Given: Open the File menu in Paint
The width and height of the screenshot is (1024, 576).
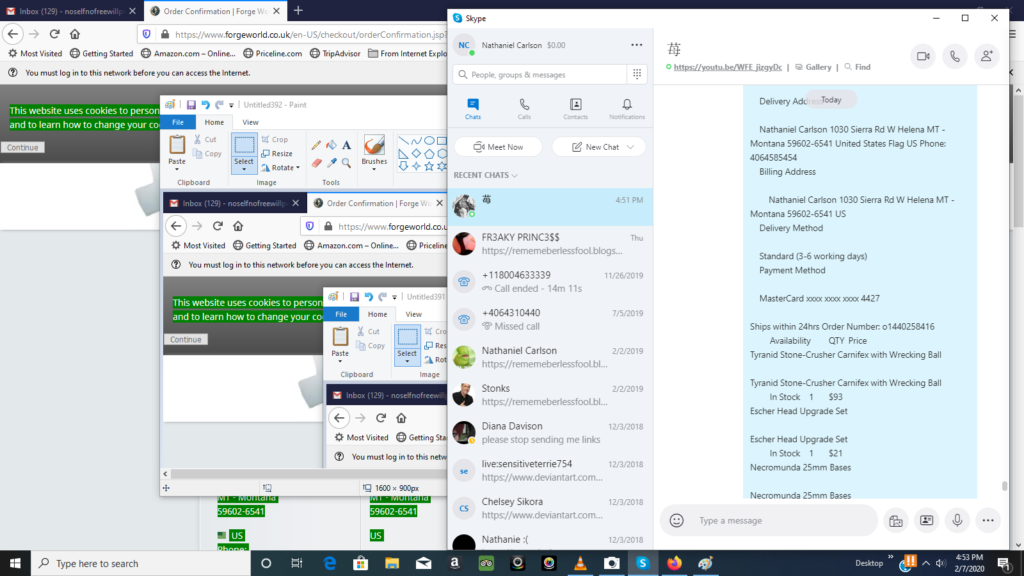Looking at the screenshot, I should pyautogui.click(x=178, y=122).
